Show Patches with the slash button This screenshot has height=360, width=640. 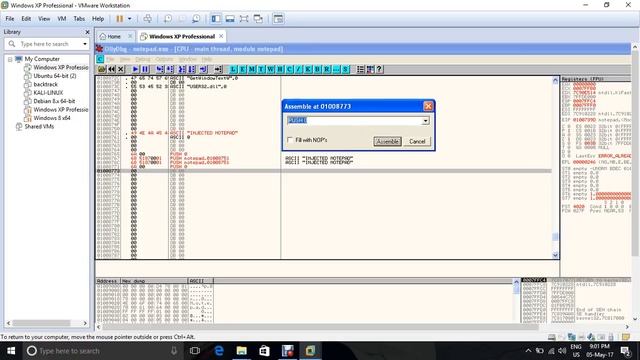click(x=299, y=69)
